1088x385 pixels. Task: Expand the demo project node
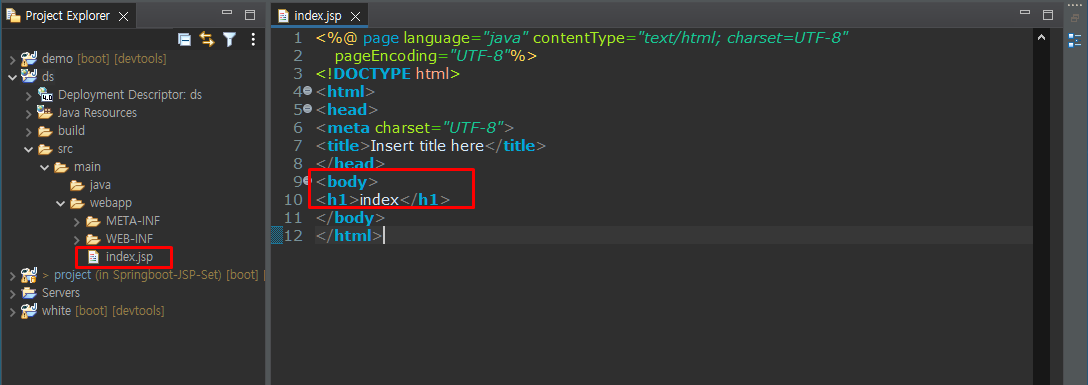click(x=12, y=59)
